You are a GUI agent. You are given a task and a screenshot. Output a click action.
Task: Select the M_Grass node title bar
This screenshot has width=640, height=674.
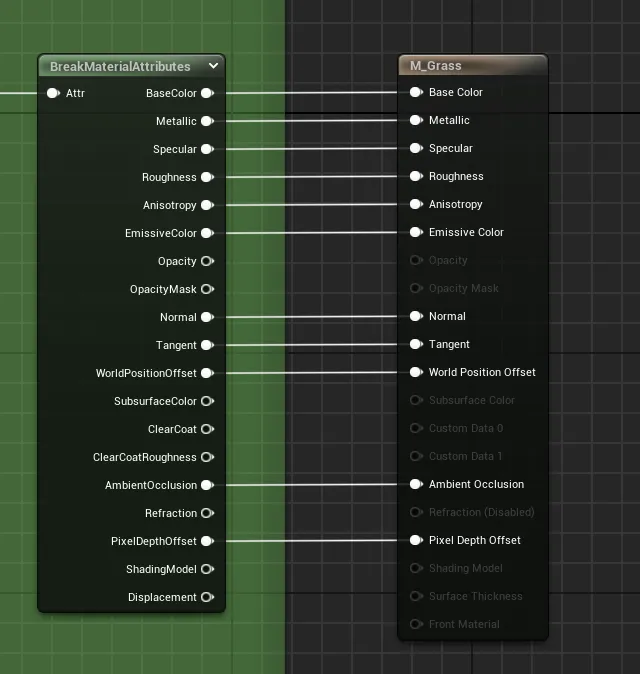(x=473, y=65)
